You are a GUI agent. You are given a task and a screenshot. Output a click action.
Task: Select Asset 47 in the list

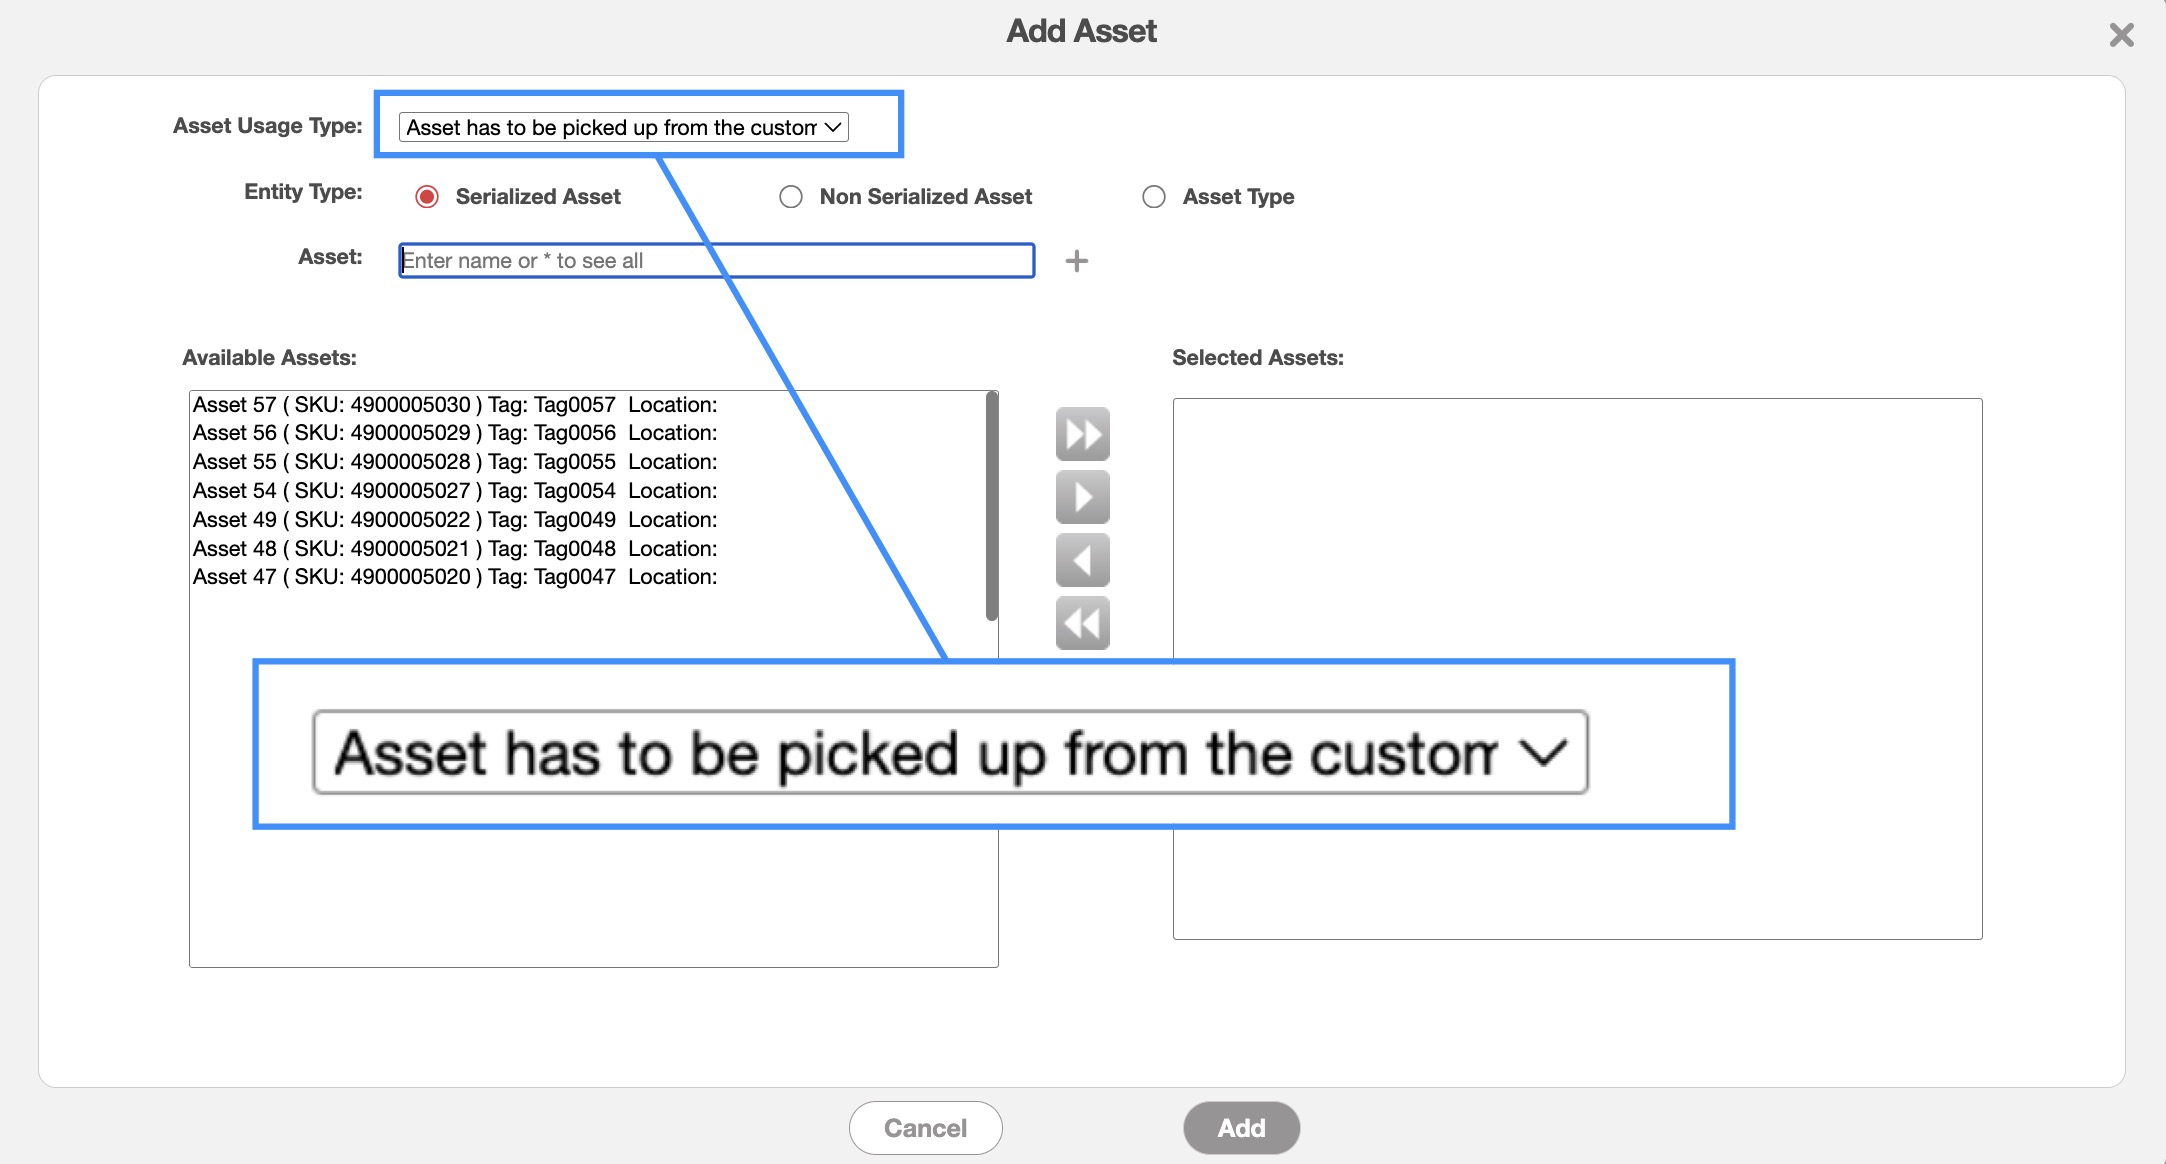455,577
